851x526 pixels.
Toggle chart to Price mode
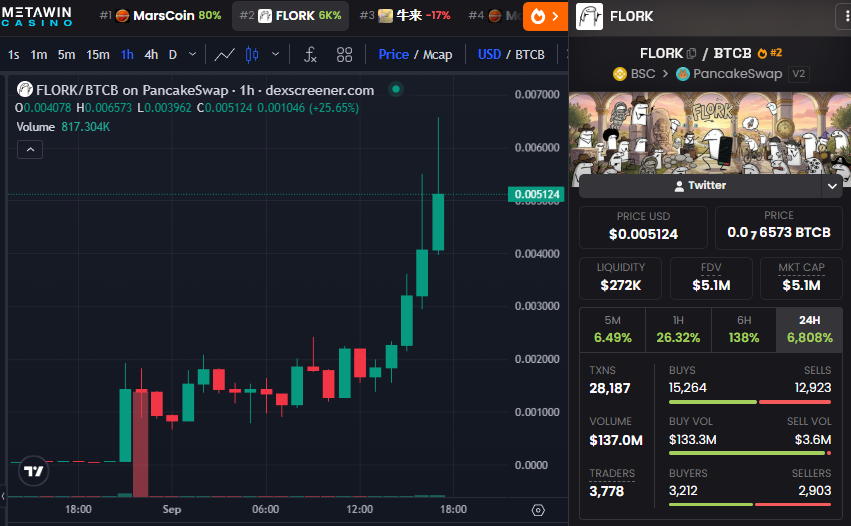click(x=393, y=54)
